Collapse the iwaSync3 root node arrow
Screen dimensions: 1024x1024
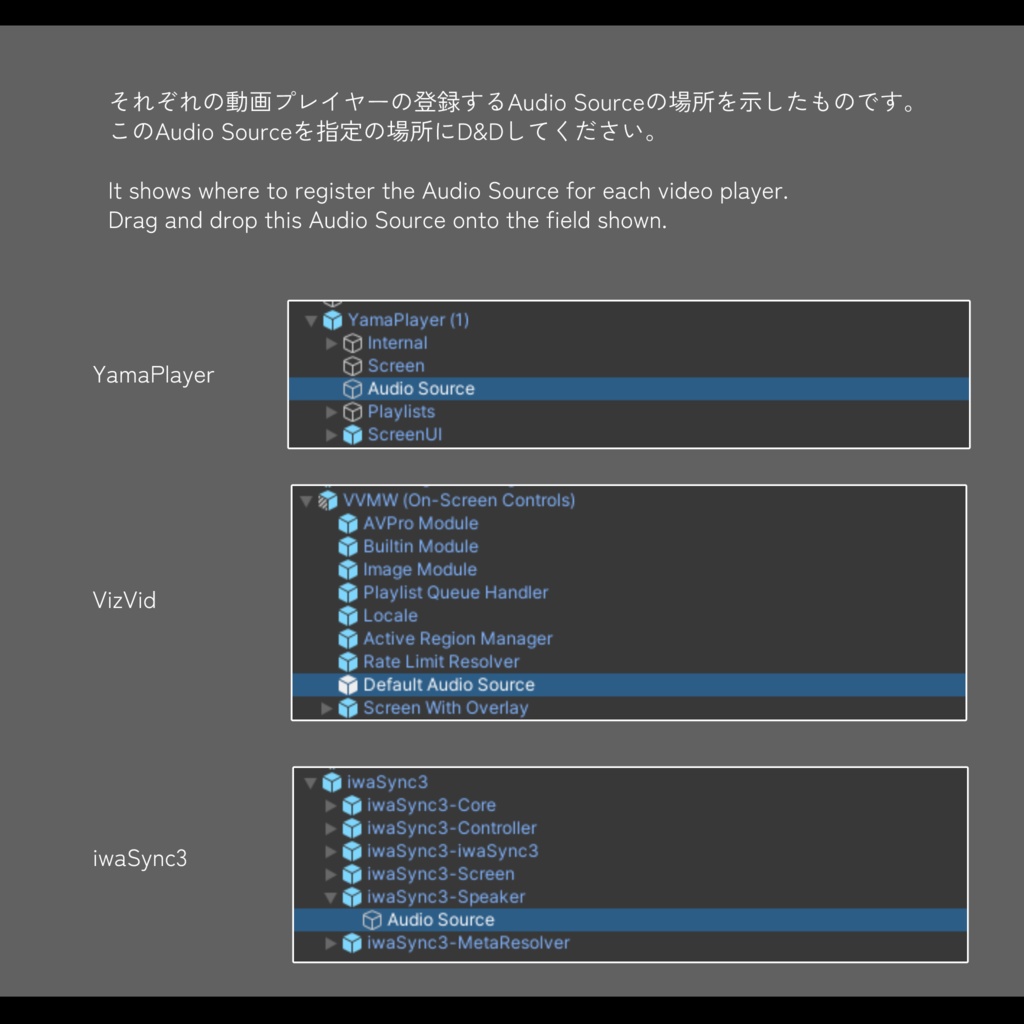point(310,782)
